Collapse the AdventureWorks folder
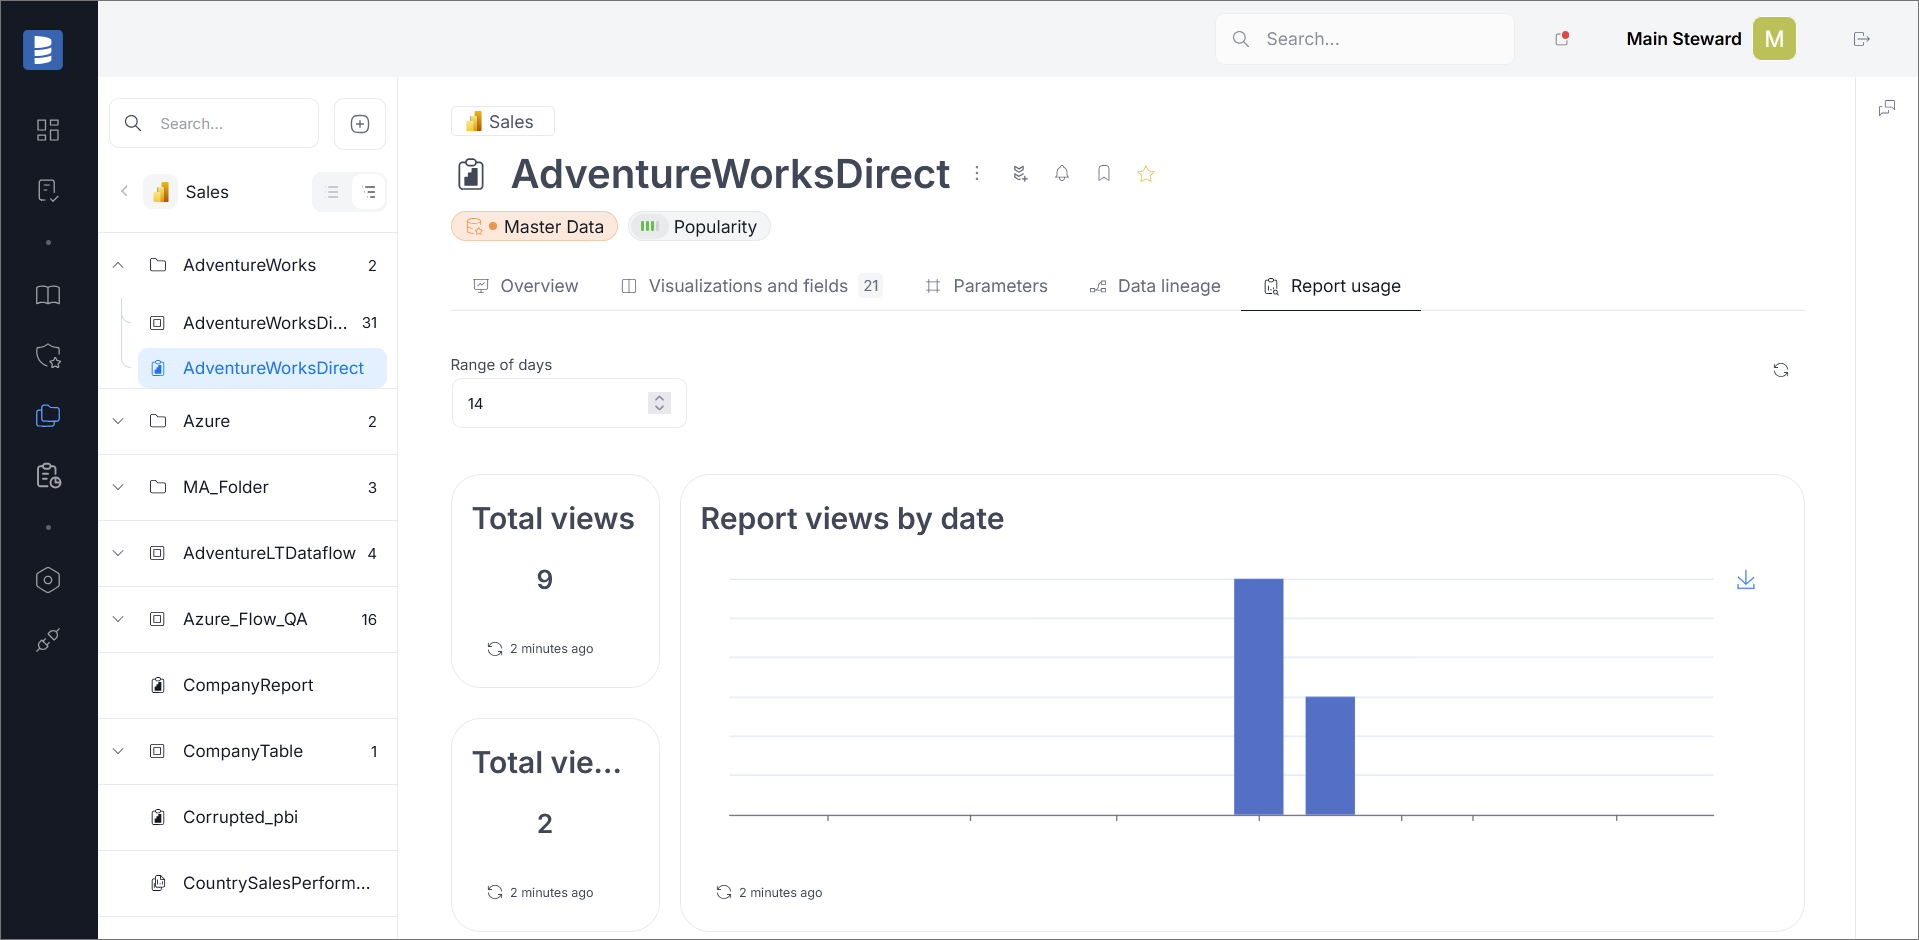 click(x=118, y=264)
